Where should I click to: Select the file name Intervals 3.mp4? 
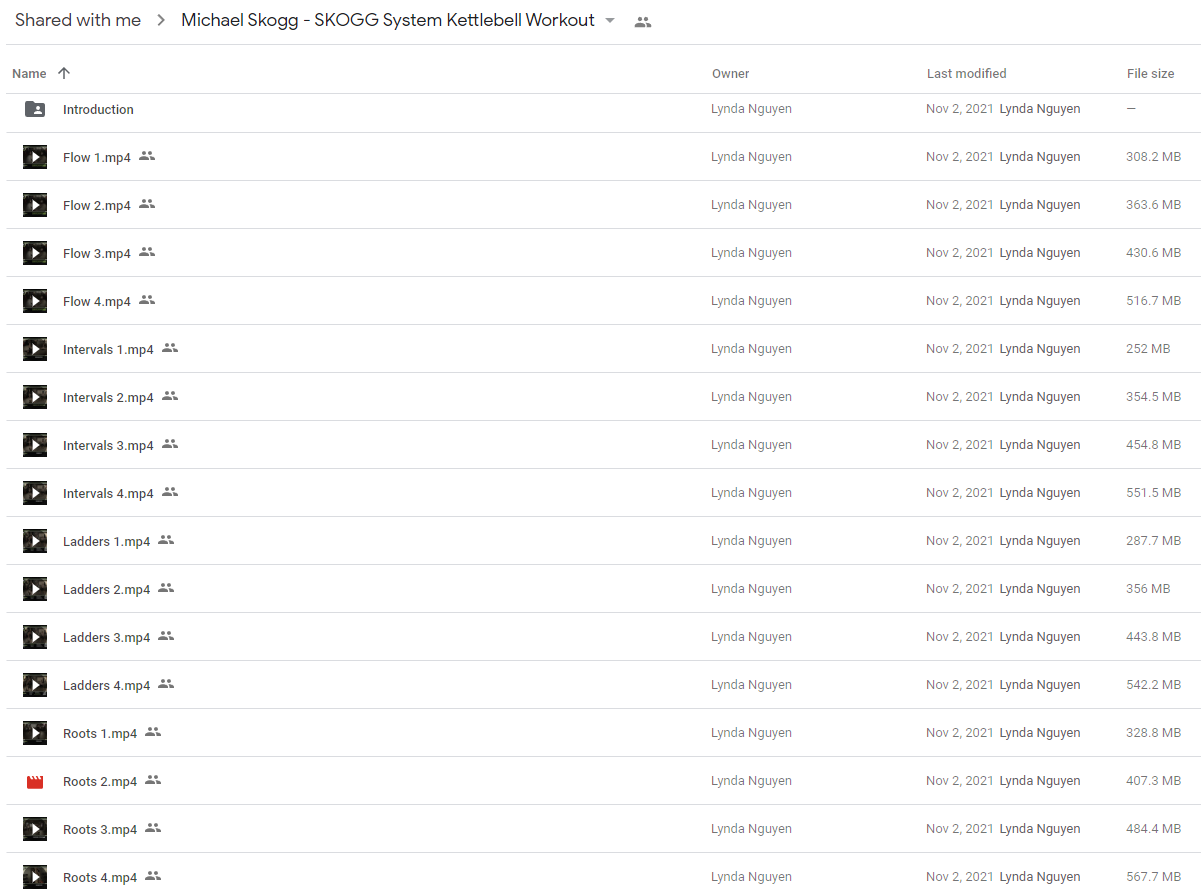coord(108,446)
